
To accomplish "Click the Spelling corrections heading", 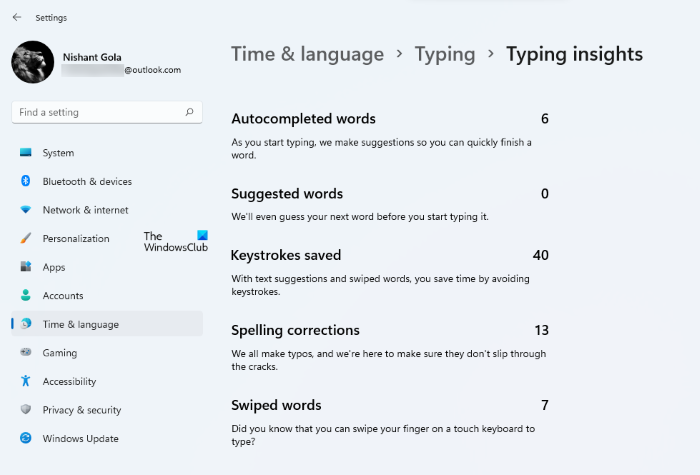I will point(295,330).
